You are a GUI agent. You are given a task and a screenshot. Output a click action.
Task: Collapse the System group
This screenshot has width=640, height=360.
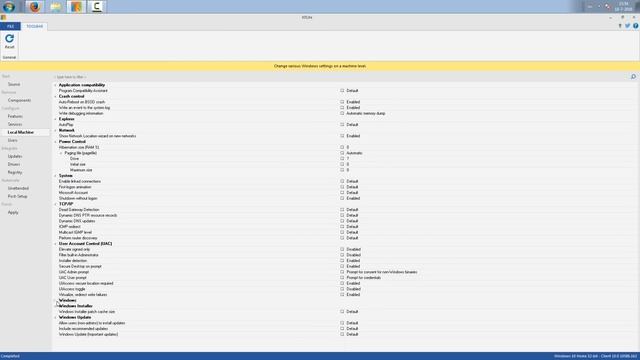click(x=56, y=176)
